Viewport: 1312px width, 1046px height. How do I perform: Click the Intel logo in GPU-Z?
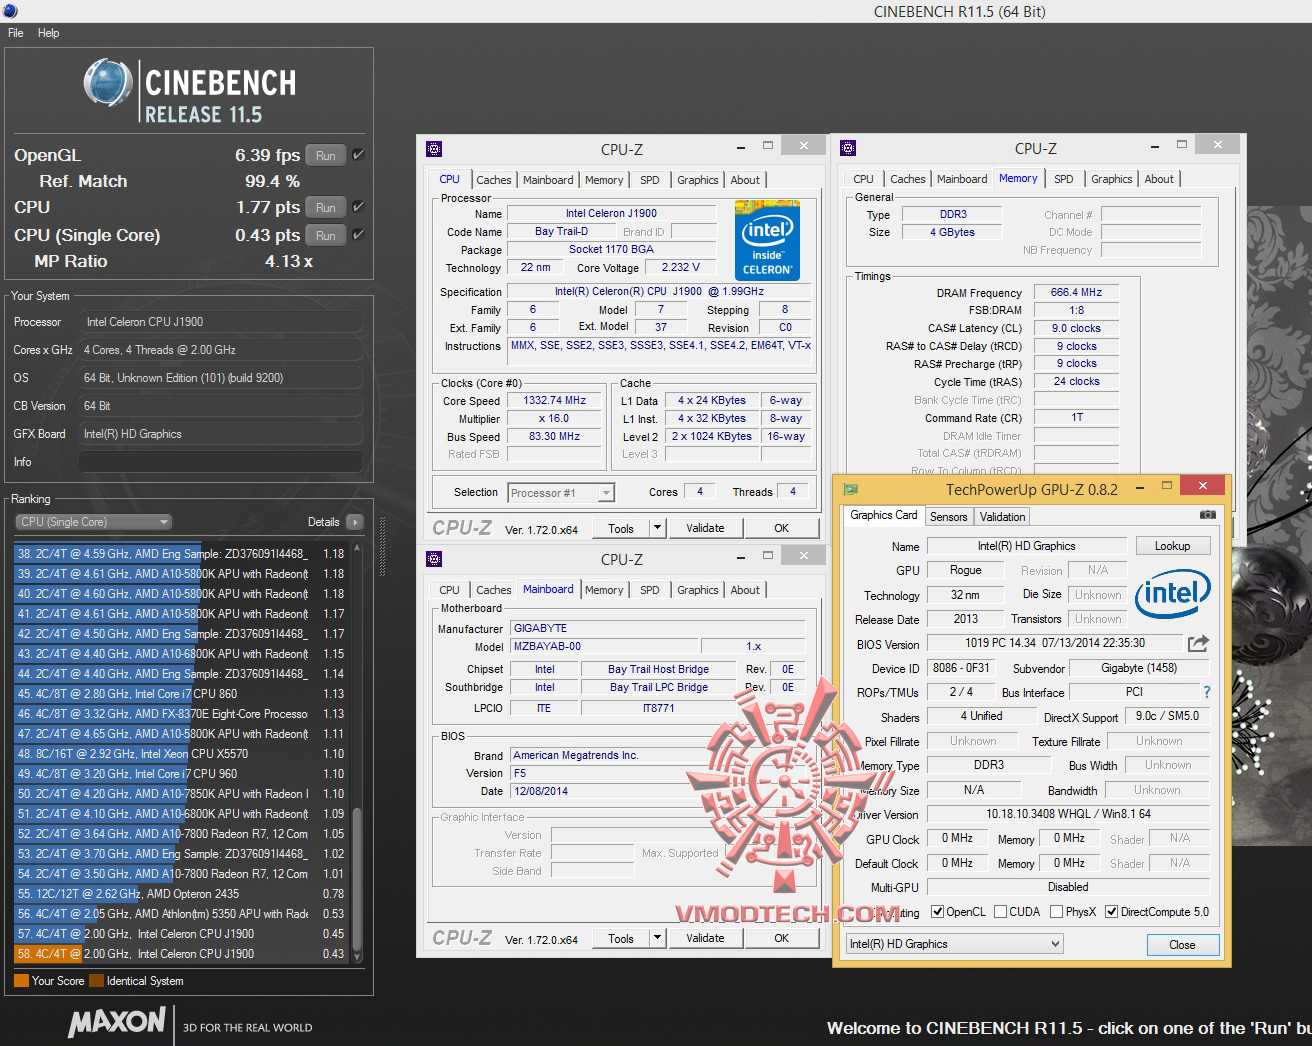tap(1172, 594)
